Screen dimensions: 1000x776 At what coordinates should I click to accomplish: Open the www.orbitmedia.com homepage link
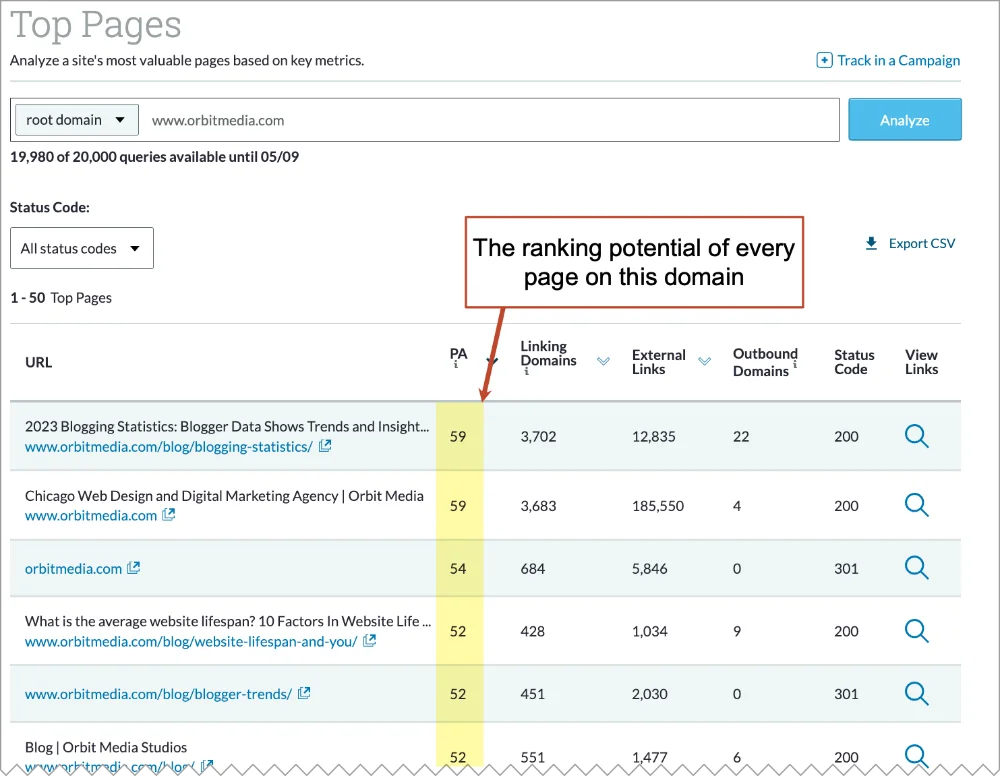pyautogui.click(x=91, y=516)
